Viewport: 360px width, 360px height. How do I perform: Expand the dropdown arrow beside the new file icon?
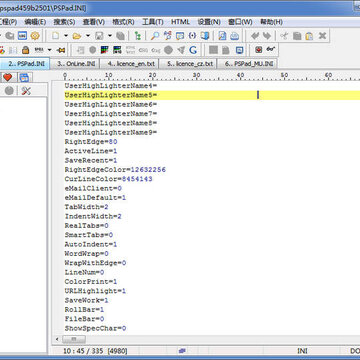pos(66,36)
